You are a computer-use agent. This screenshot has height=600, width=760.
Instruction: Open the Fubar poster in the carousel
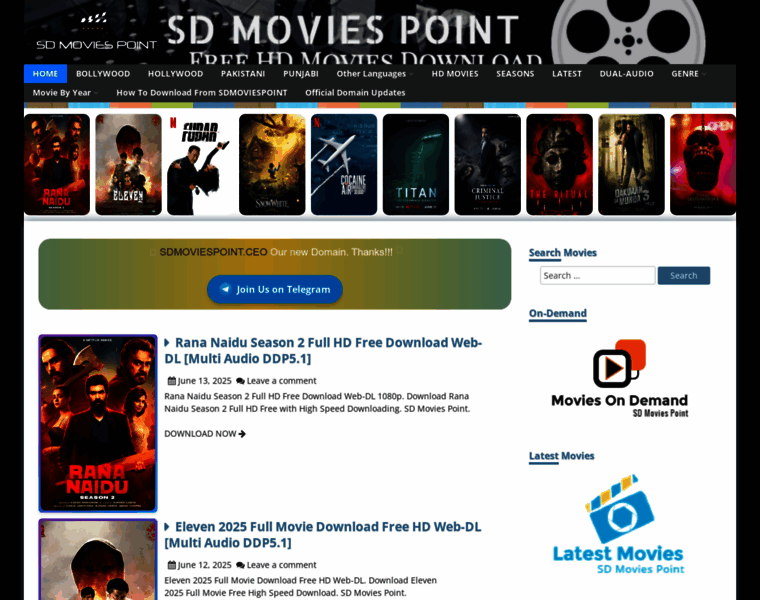pos(200,164)
